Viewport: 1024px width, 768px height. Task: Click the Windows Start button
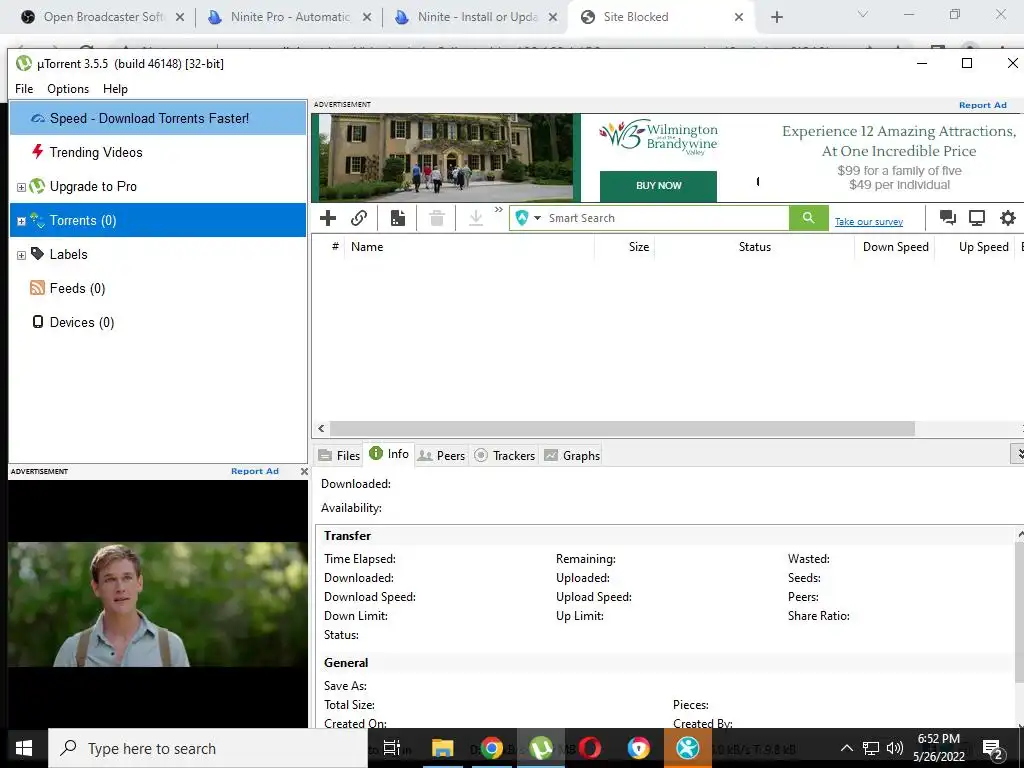click(24, 748)
